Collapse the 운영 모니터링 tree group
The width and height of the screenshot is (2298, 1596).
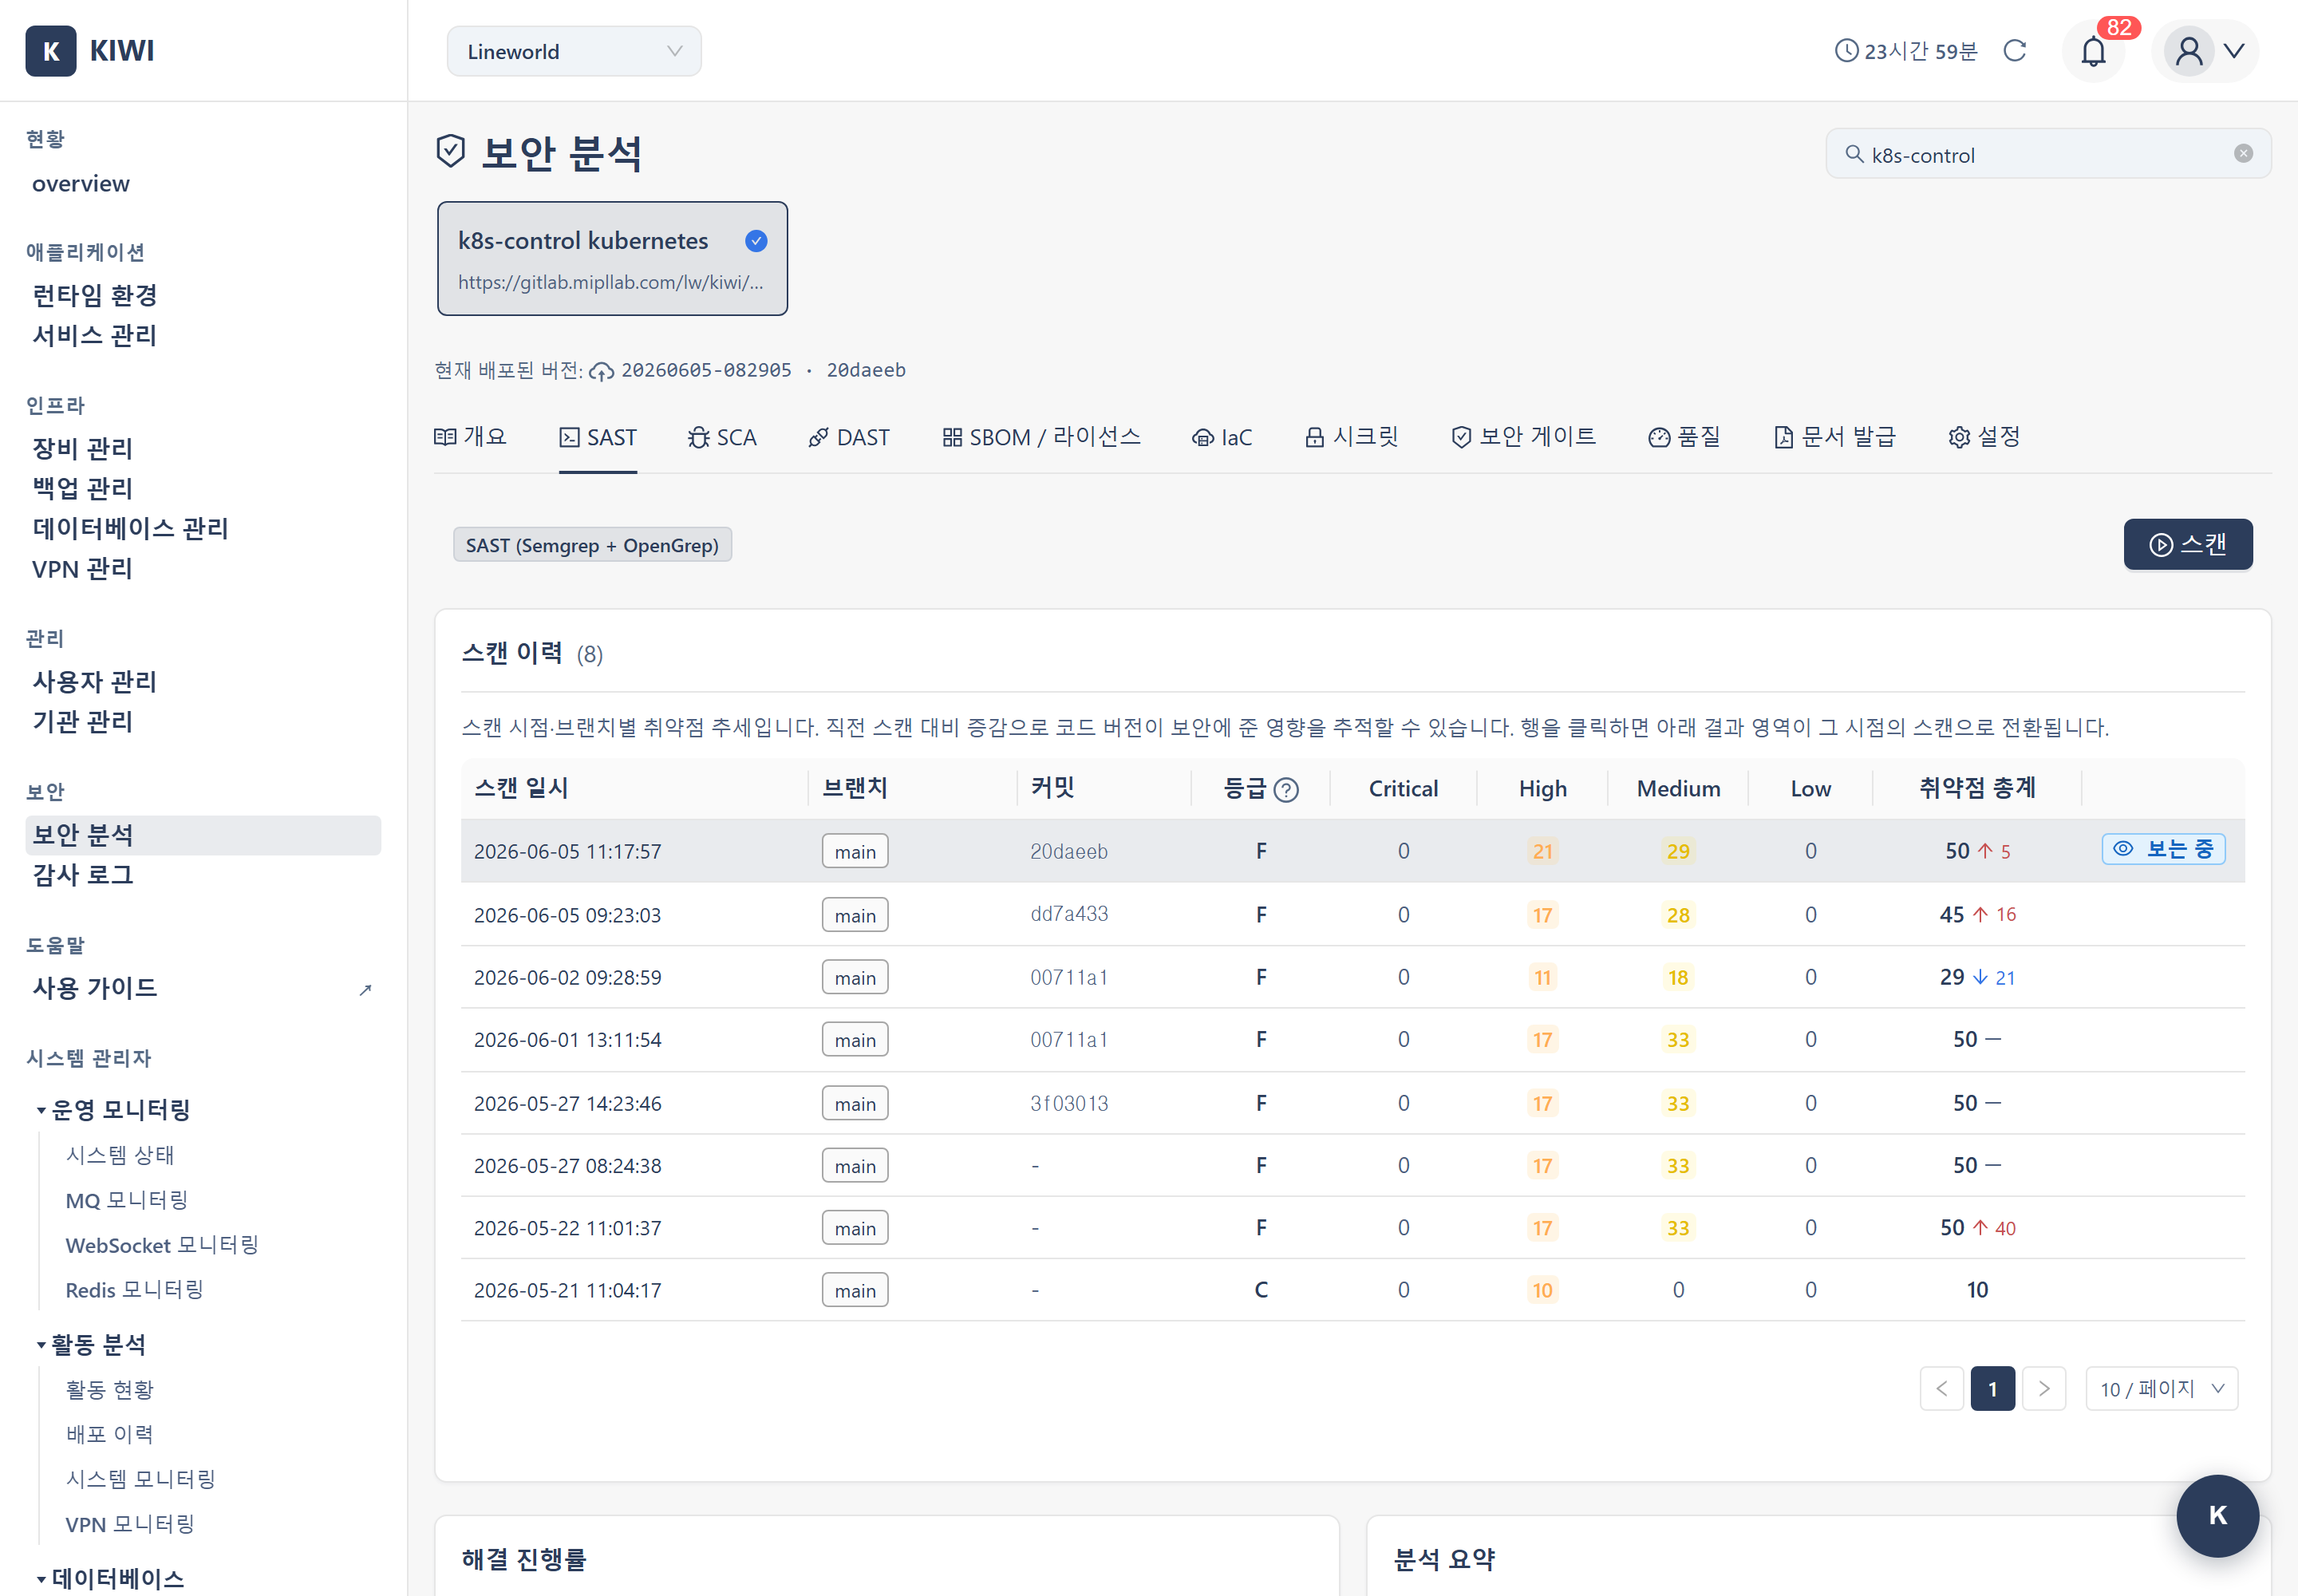41,1110
